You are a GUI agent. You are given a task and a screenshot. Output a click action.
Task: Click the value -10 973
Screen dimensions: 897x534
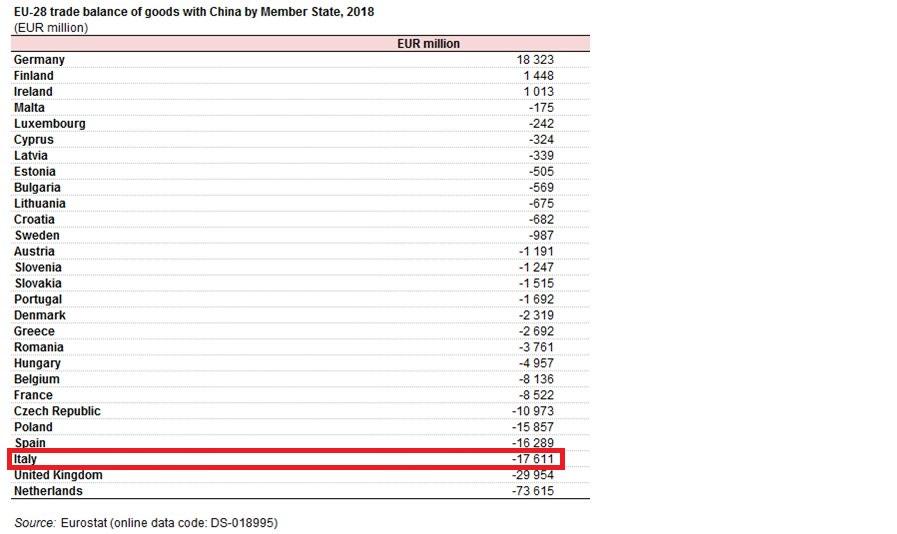tap(533, 413)
